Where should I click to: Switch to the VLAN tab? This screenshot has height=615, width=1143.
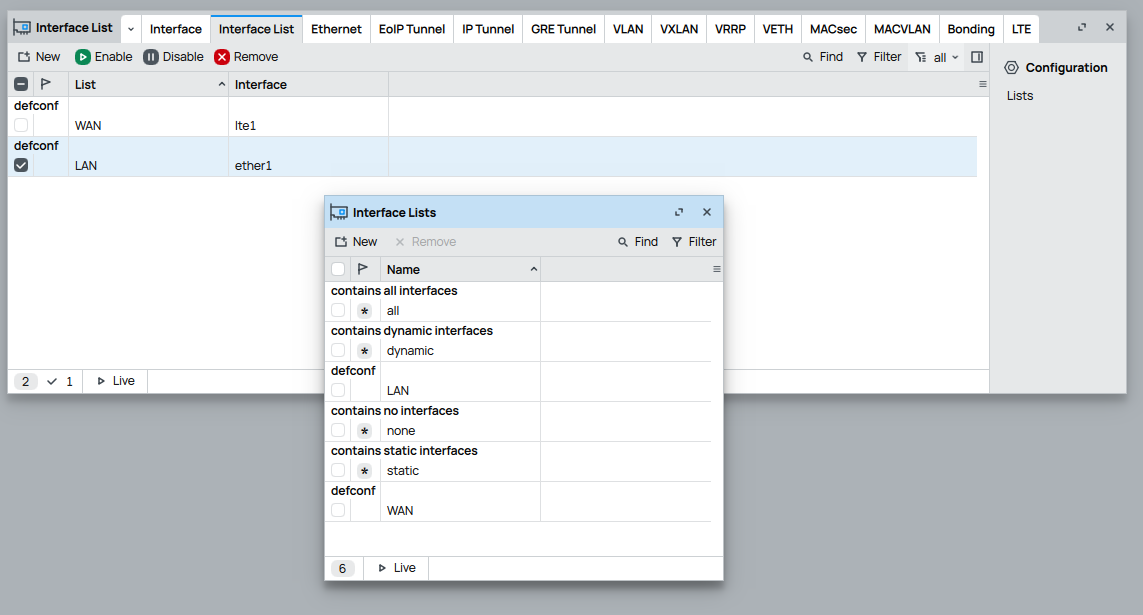point(628,29)
